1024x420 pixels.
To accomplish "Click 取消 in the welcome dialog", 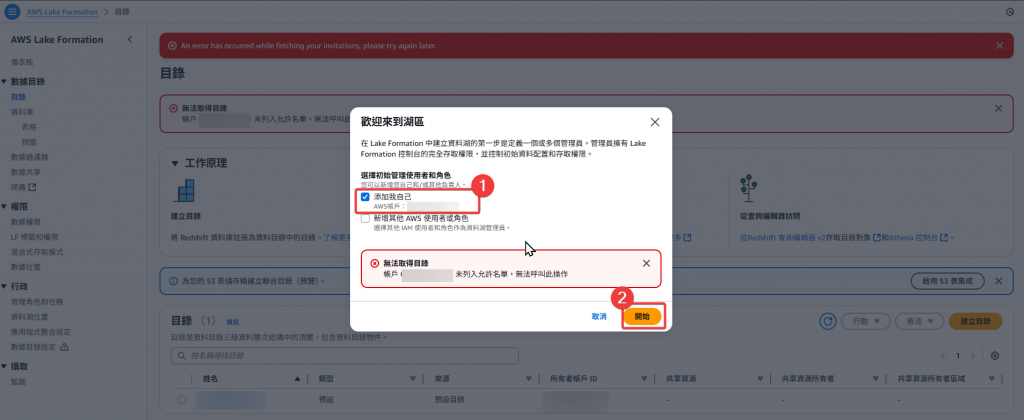I will [599, 316].
